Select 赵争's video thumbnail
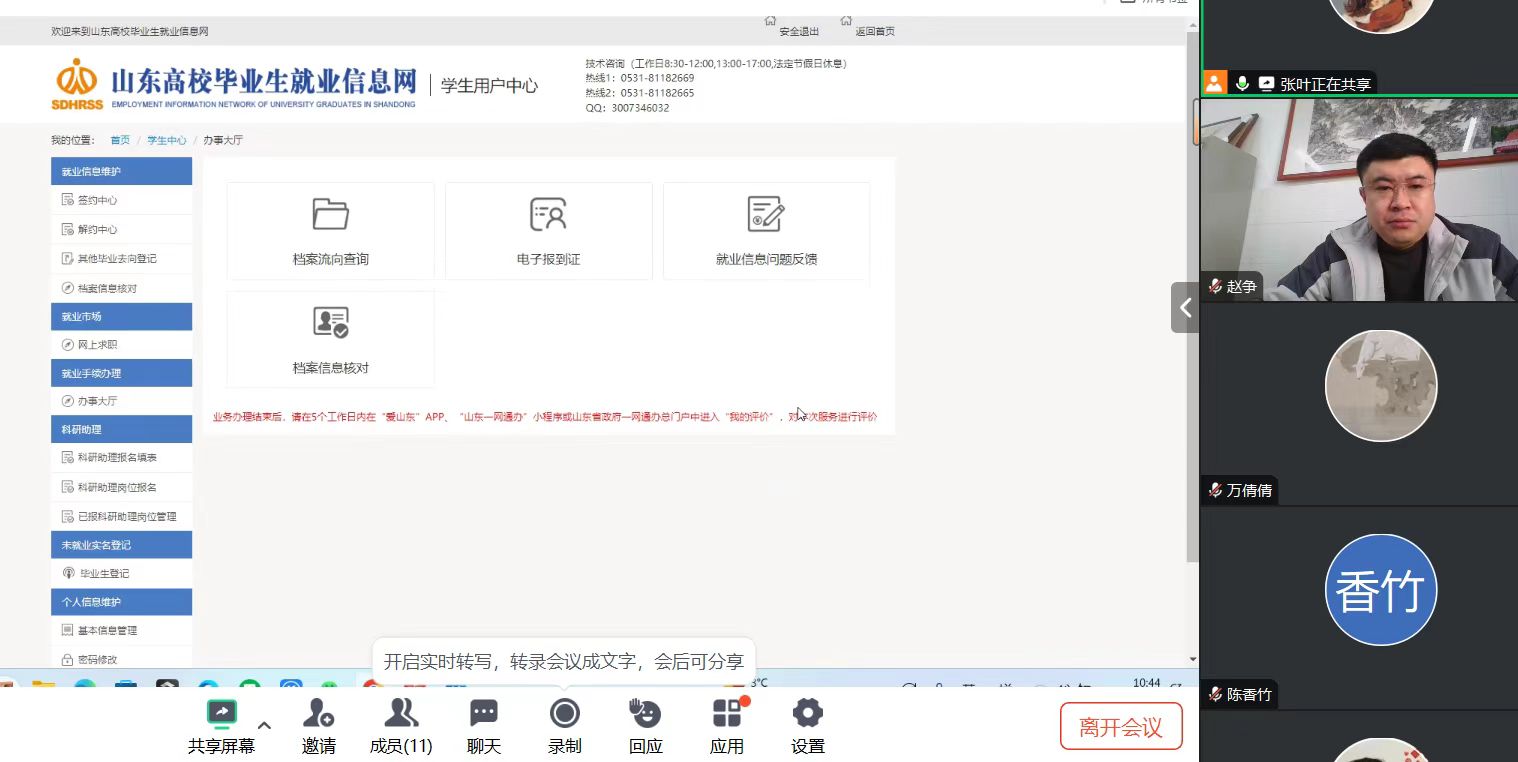The width and height of the screenshot is (1518, 762). pyautogui.click(x=1359, y=199)
